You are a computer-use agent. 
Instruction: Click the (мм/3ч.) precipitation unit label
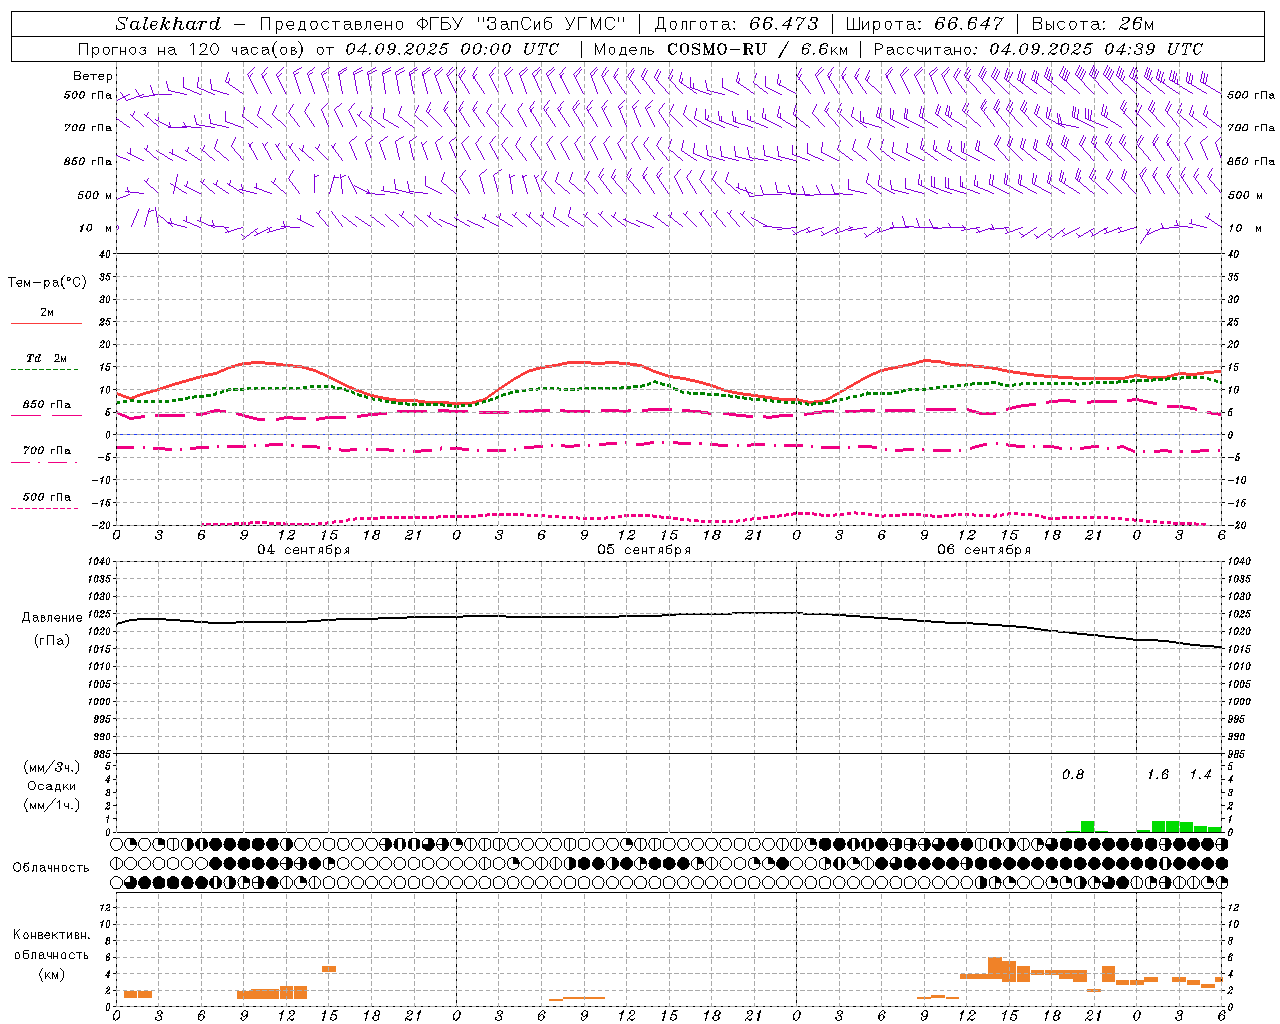point(52,767)
